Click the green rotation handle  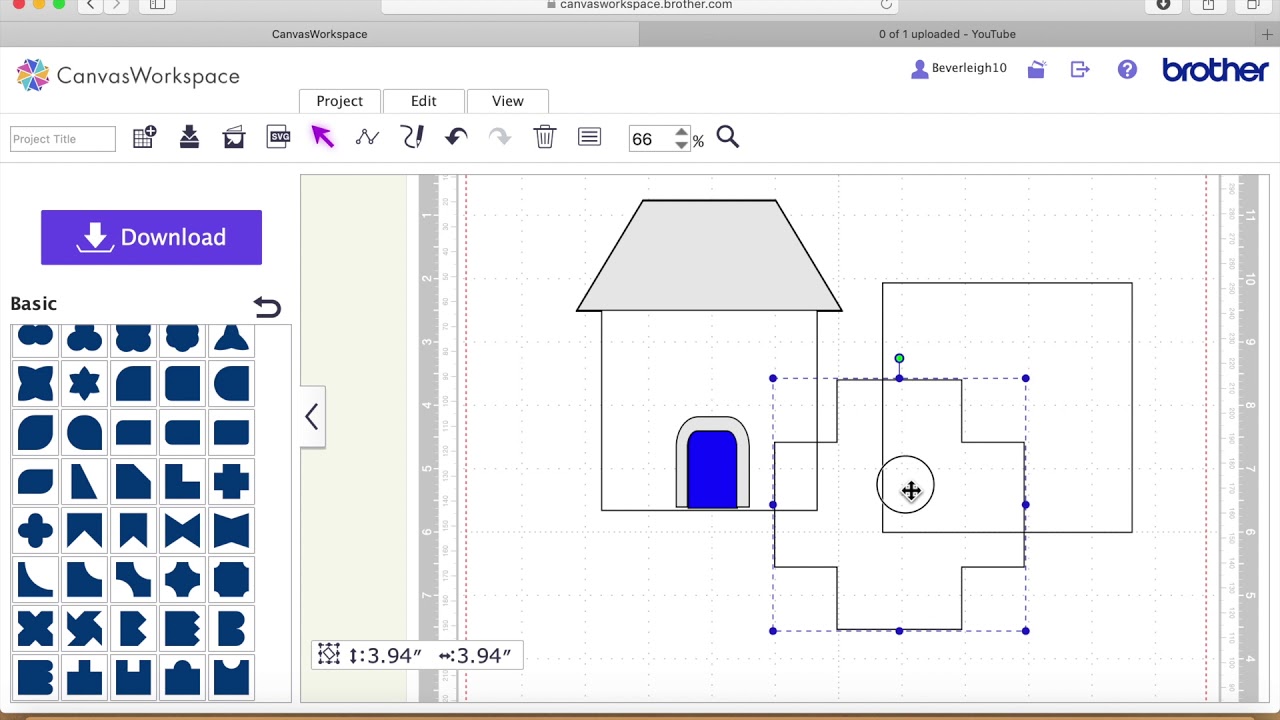pyautogui.click(x=899, y=358)
